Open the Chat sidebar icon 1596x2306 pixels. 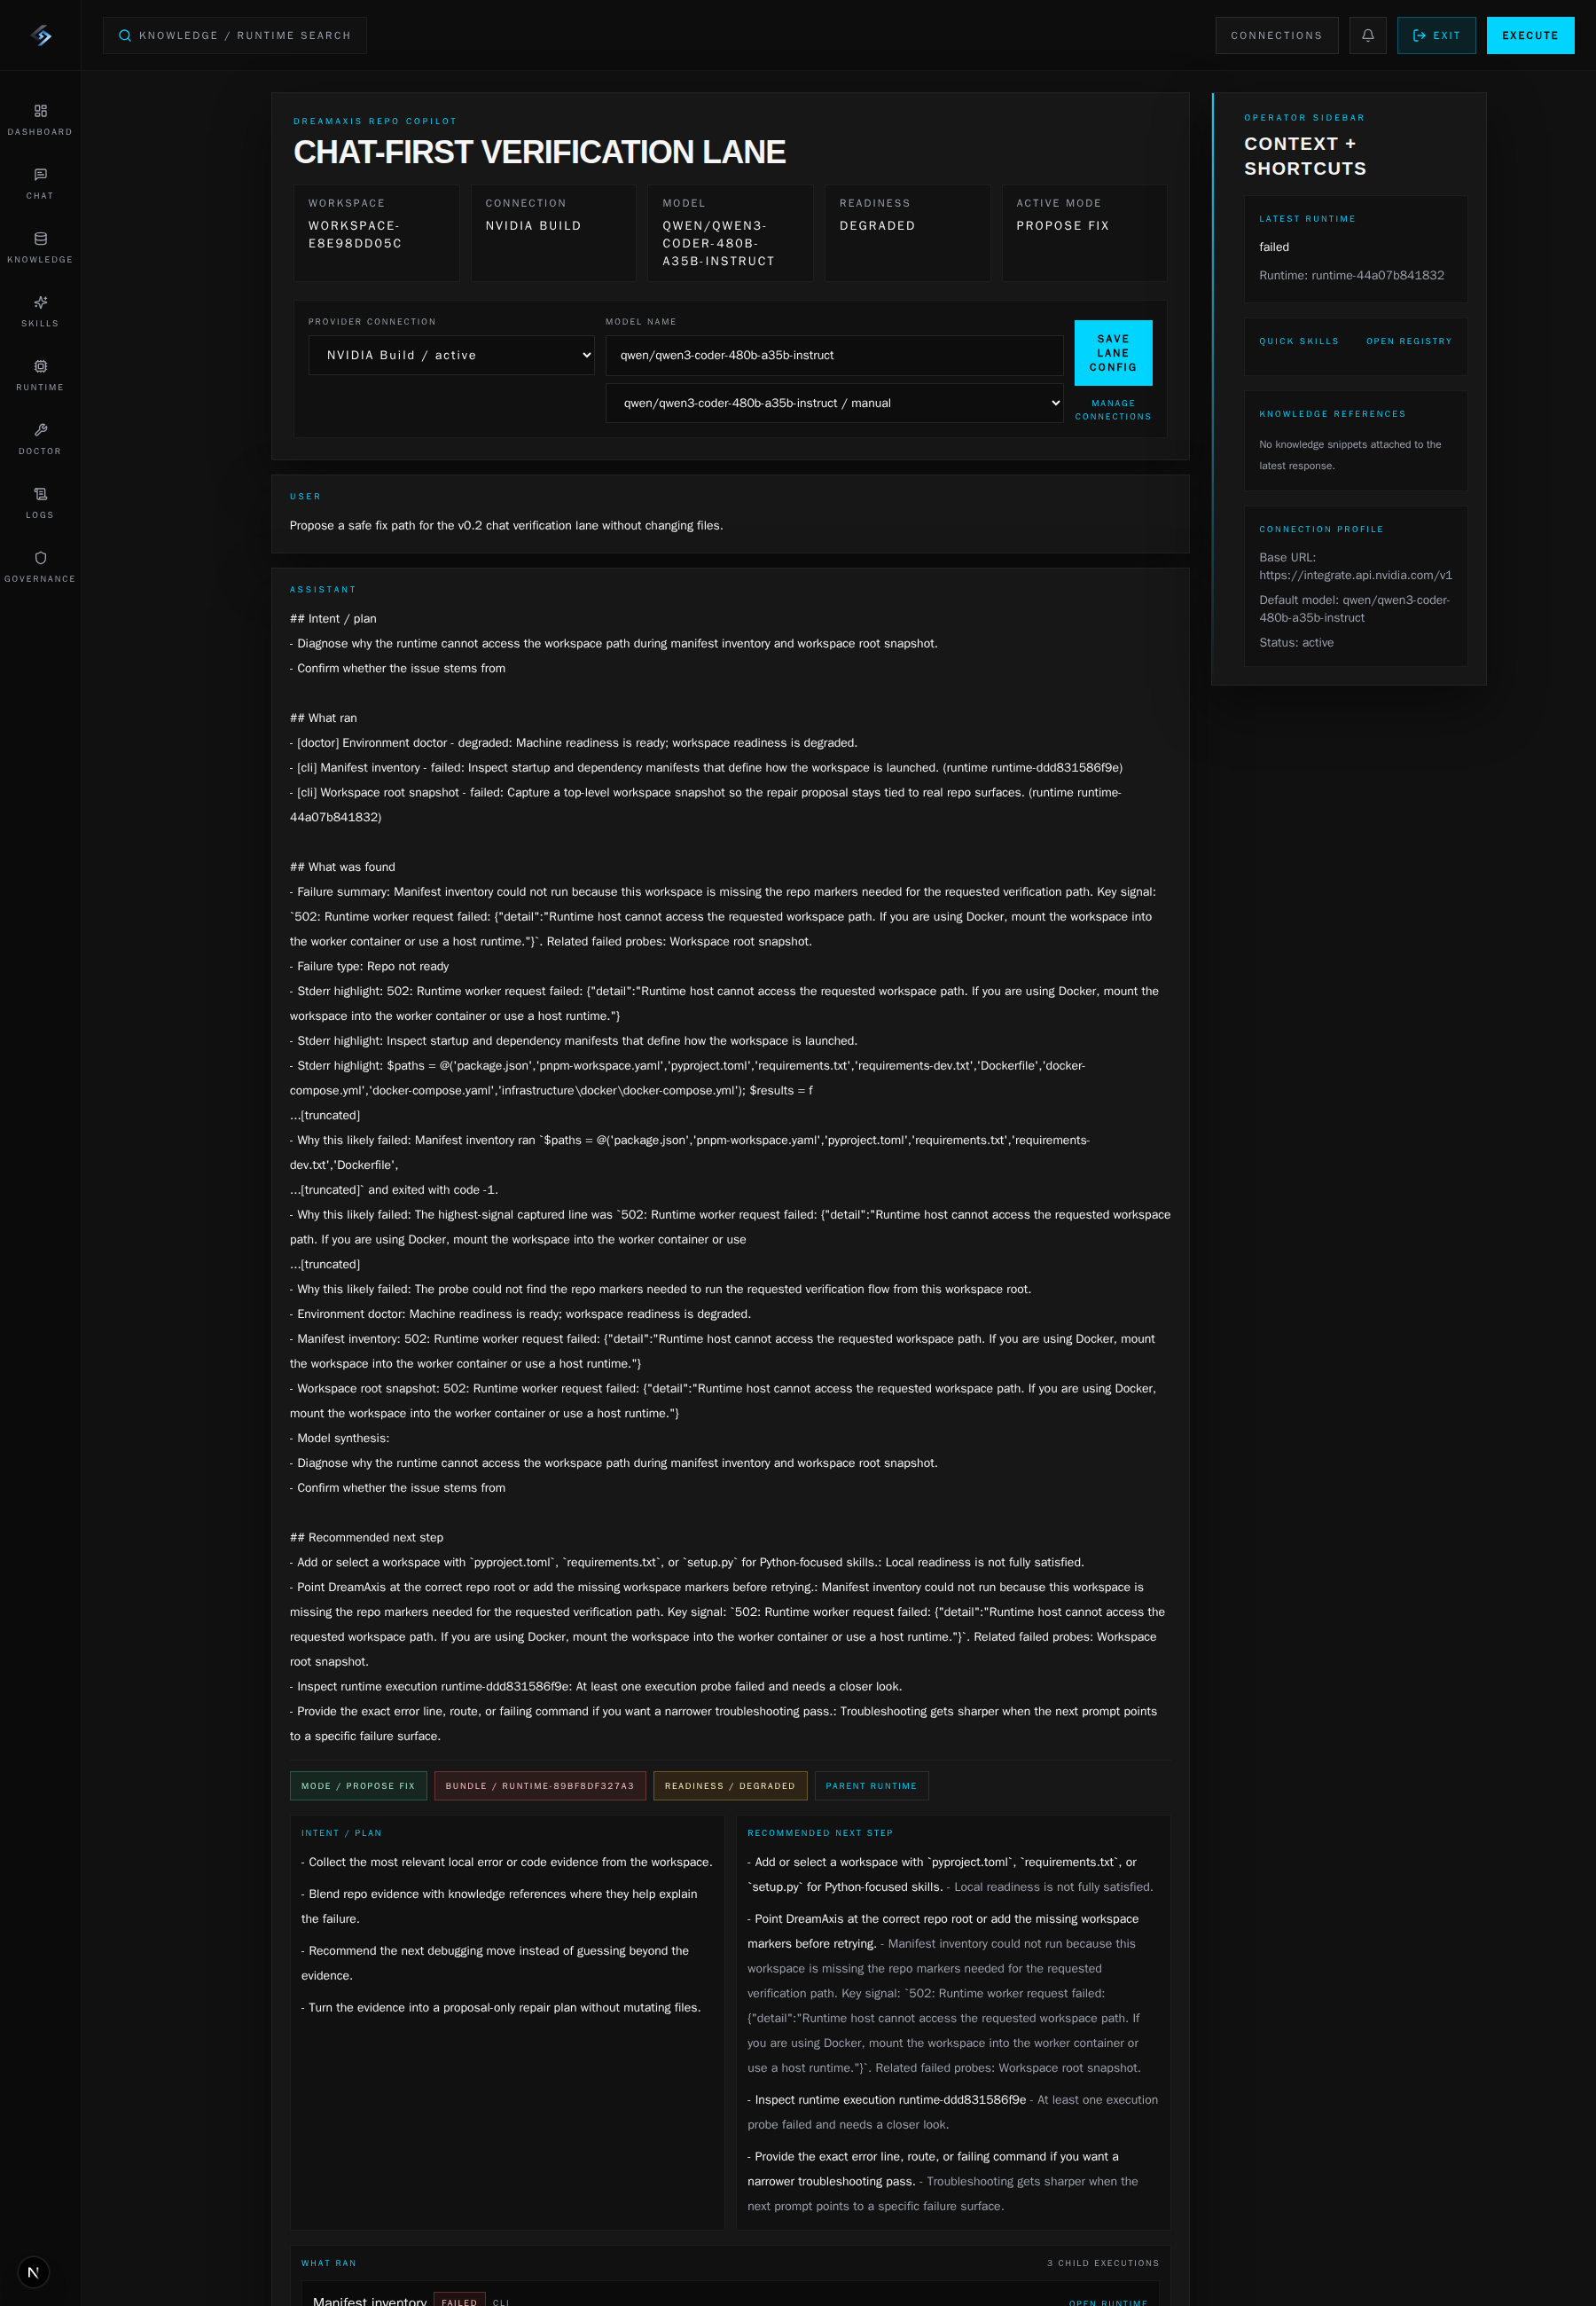[x=40, y=175]
